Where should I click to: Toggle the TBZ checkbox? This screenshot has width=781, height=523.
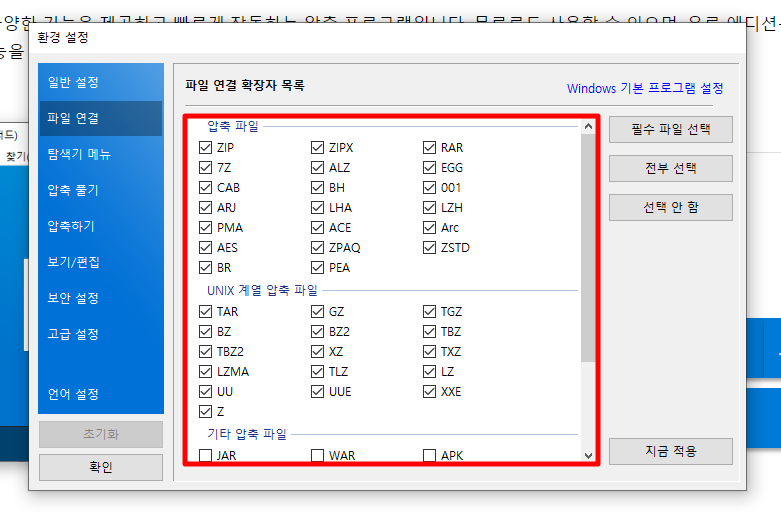429,331
